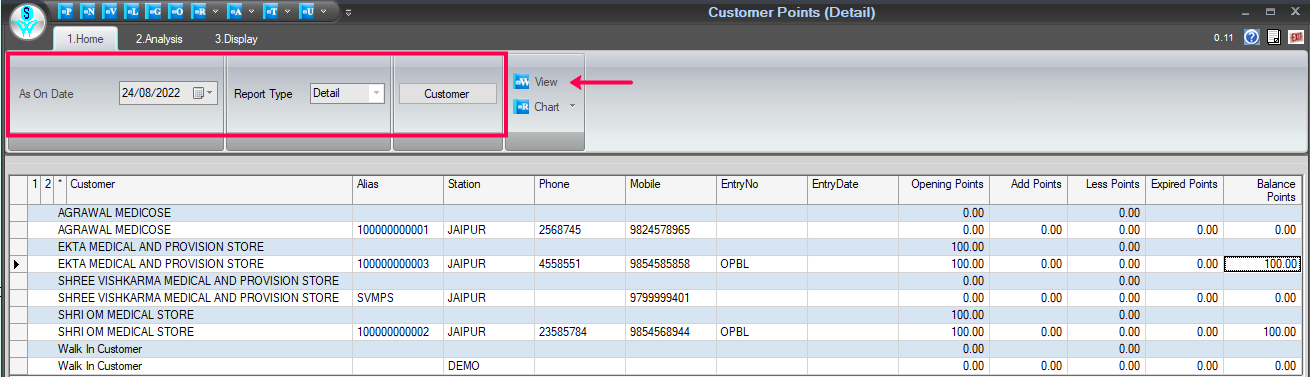Click the Mobile column header
1310x377 pixels.
(x=671, y=190)
